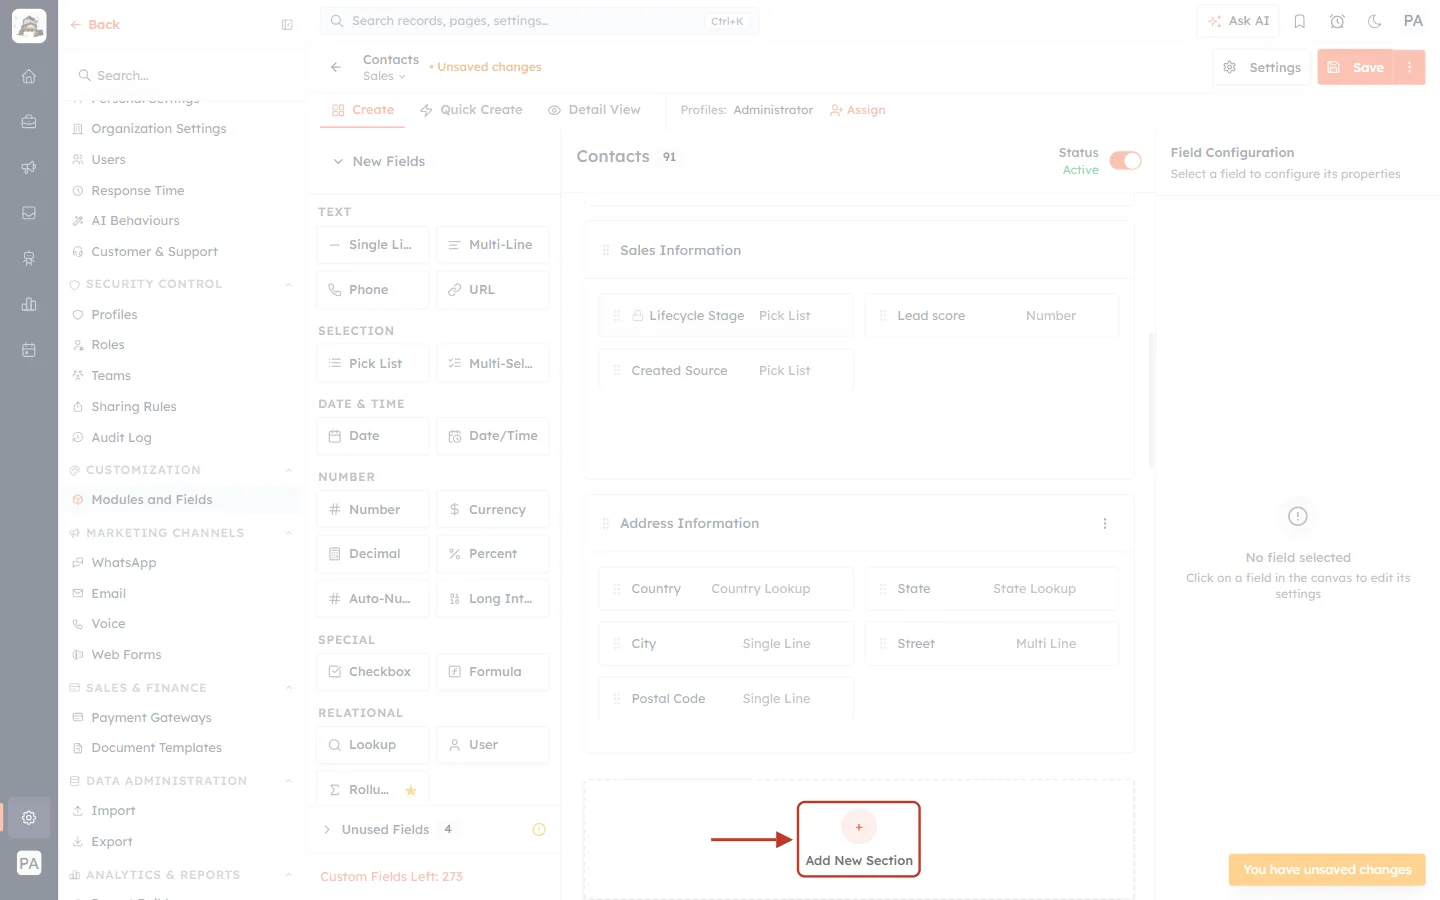Open Address Information section options menu
The height and width of the screenshot is (900, 1440).
pyautogui.click(x=1105, y=523)
